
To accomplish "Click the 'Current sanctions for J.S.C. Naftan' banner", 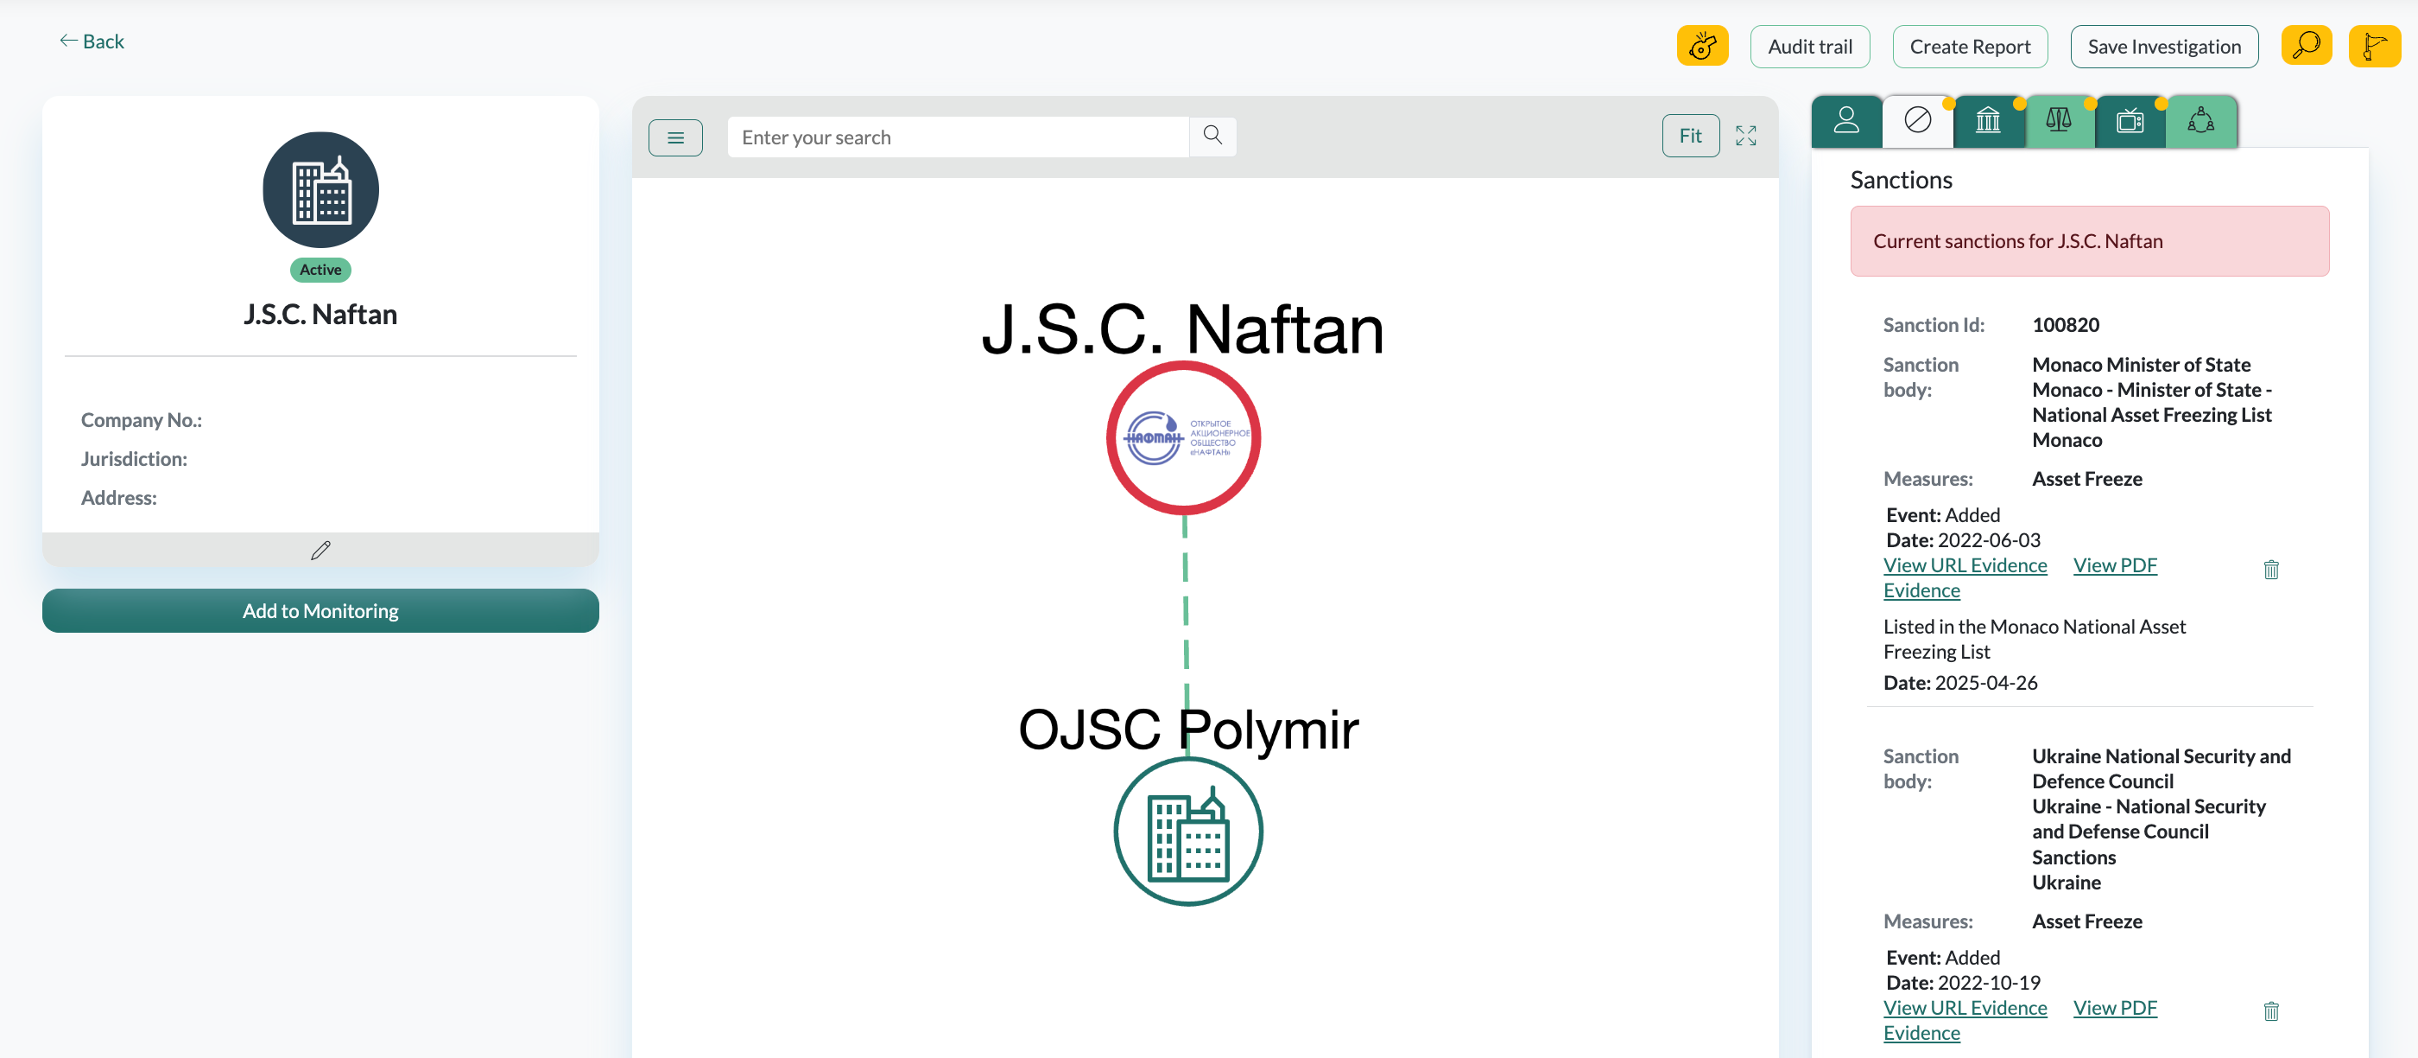I will 2089,241.
